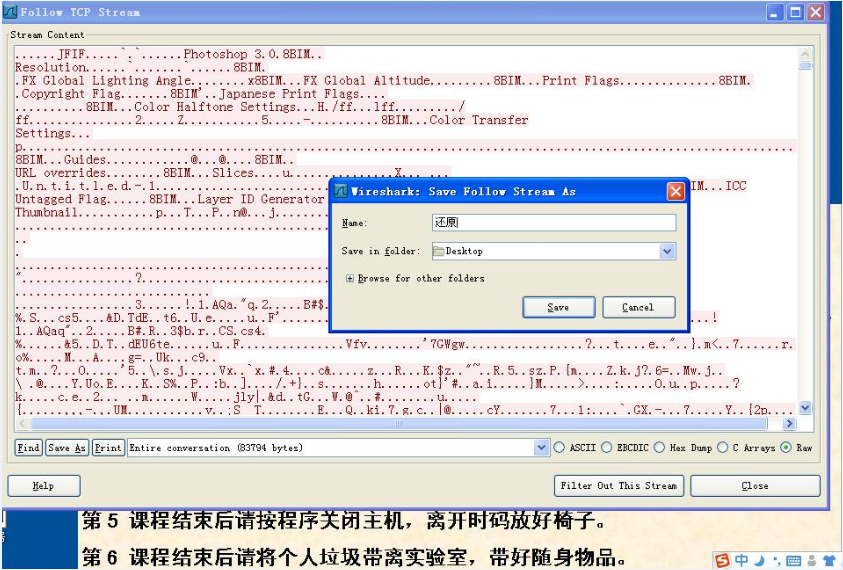Click Filter Out This Stream button
843x570 pixels.
click(619, 486)
